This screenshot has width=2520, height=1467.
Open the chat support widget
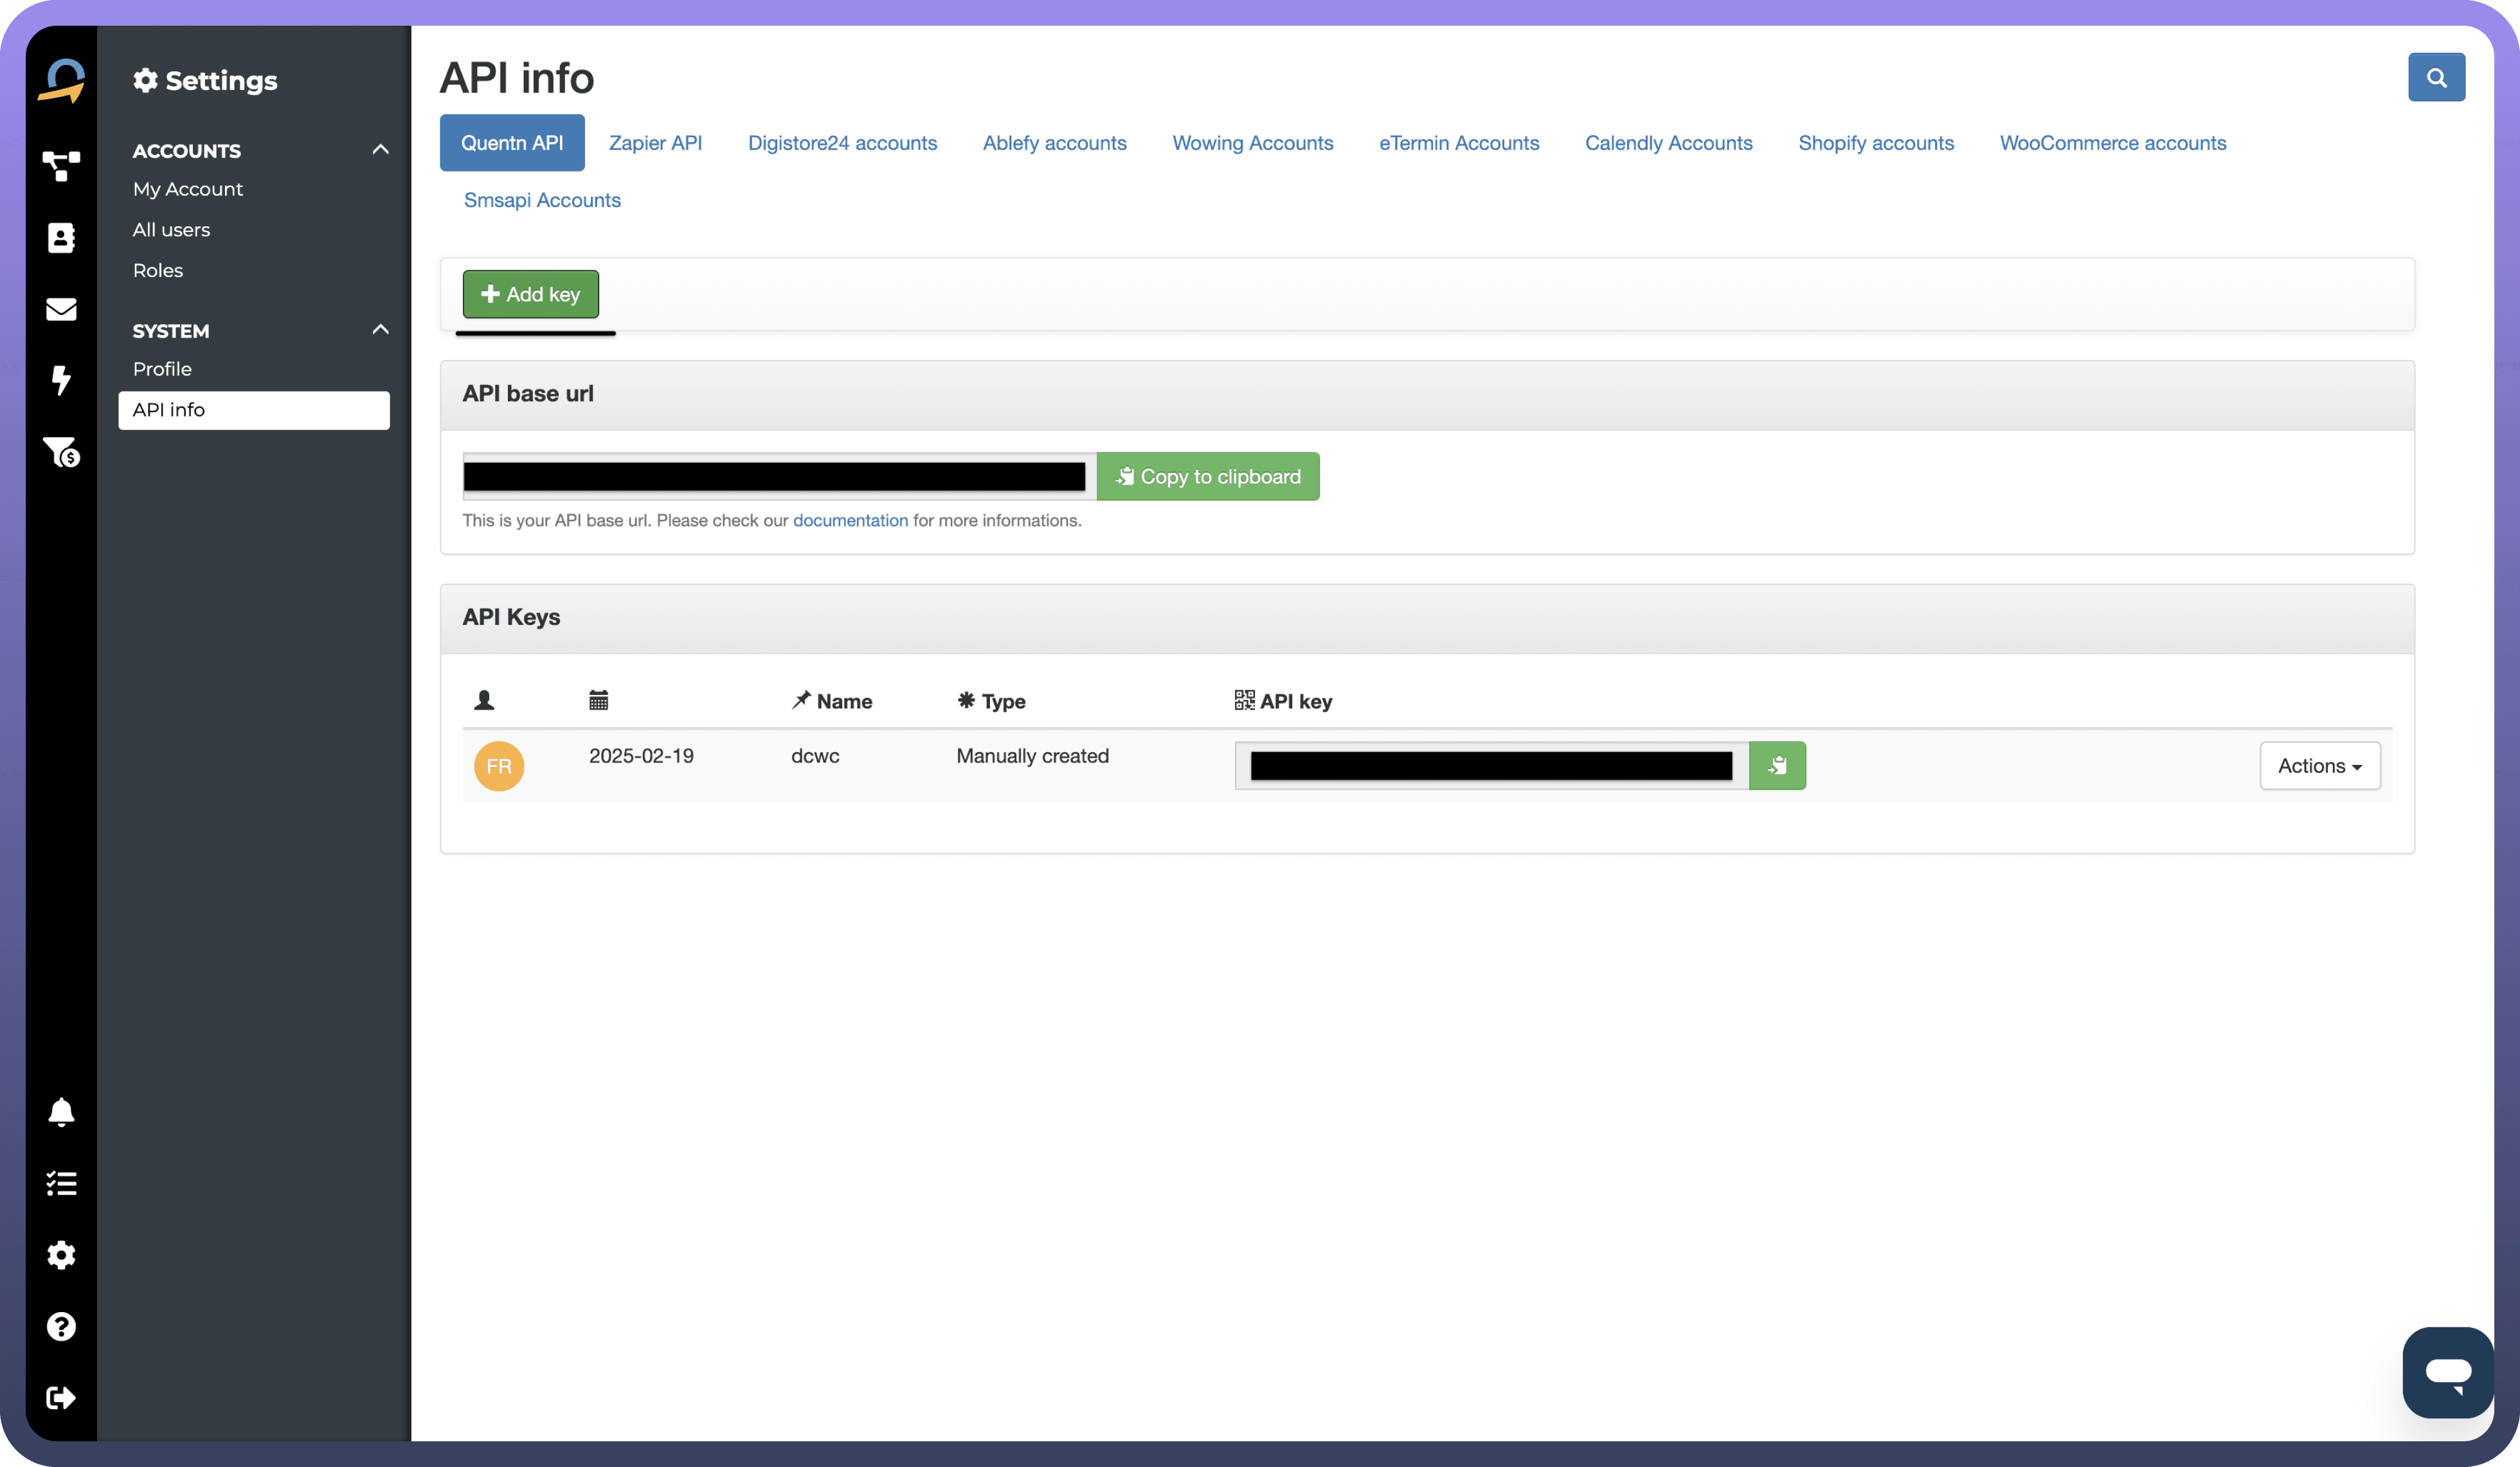click(2447, 1372)
